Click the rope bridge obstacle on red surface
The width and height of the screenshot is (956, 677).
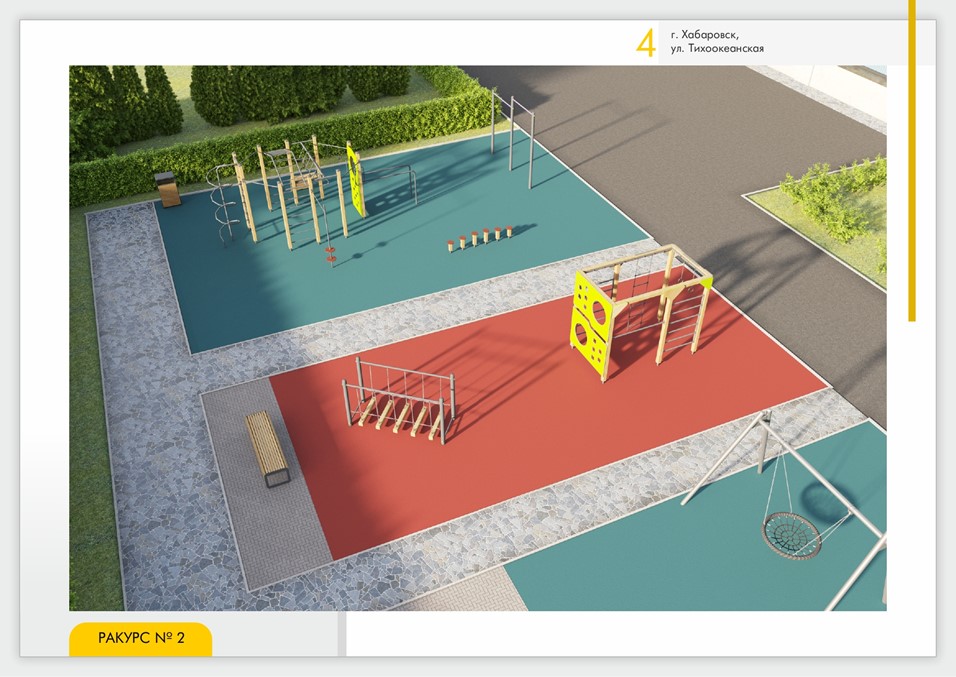pos(400,400)
